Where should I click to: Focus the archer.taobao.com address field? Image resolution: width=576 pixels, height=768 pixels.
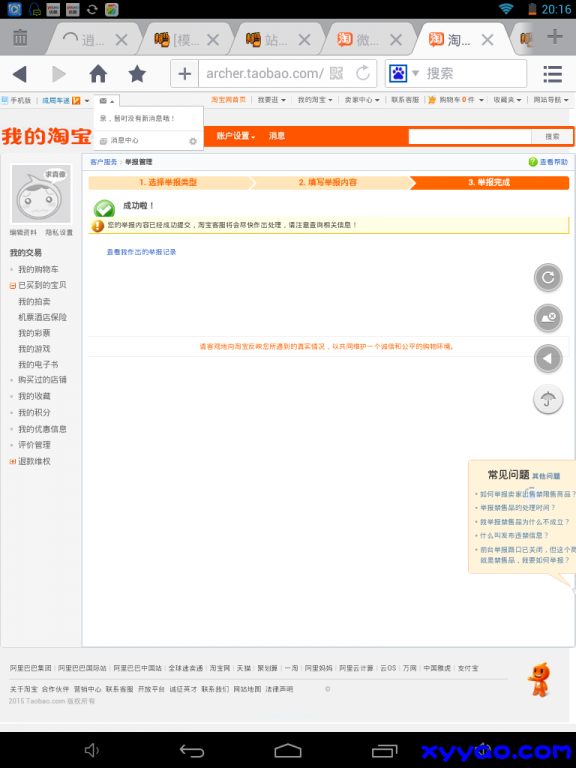pos(264,74)
